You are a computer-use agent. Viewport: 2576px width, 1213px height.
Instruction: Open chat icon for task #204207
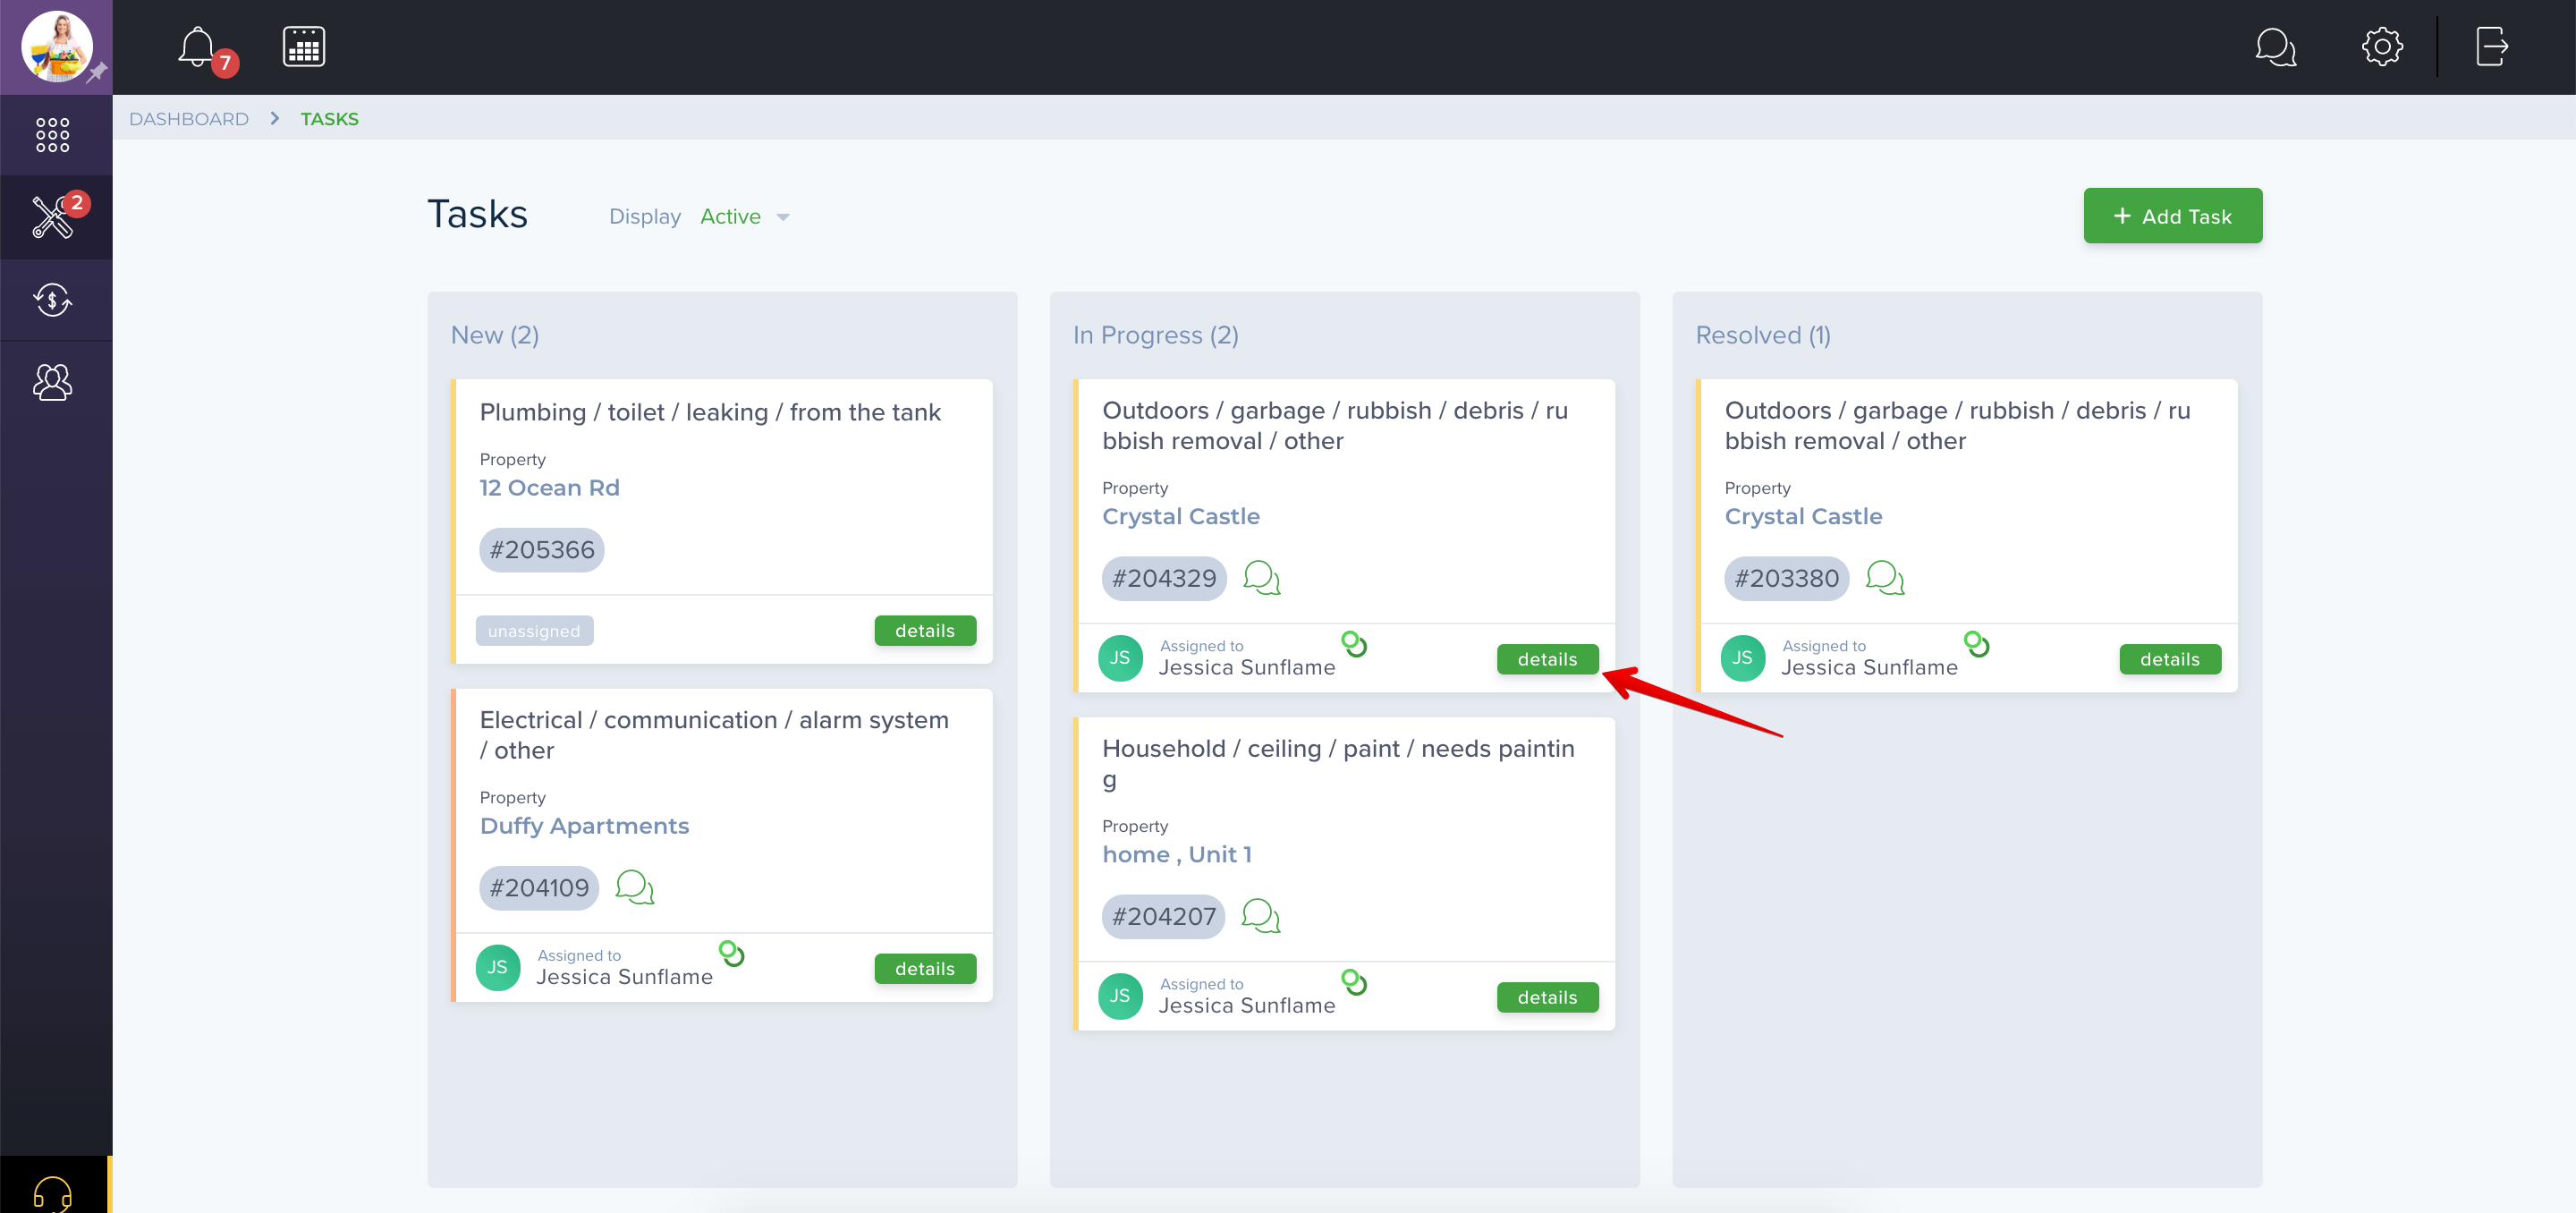[x=1260, y=916]
